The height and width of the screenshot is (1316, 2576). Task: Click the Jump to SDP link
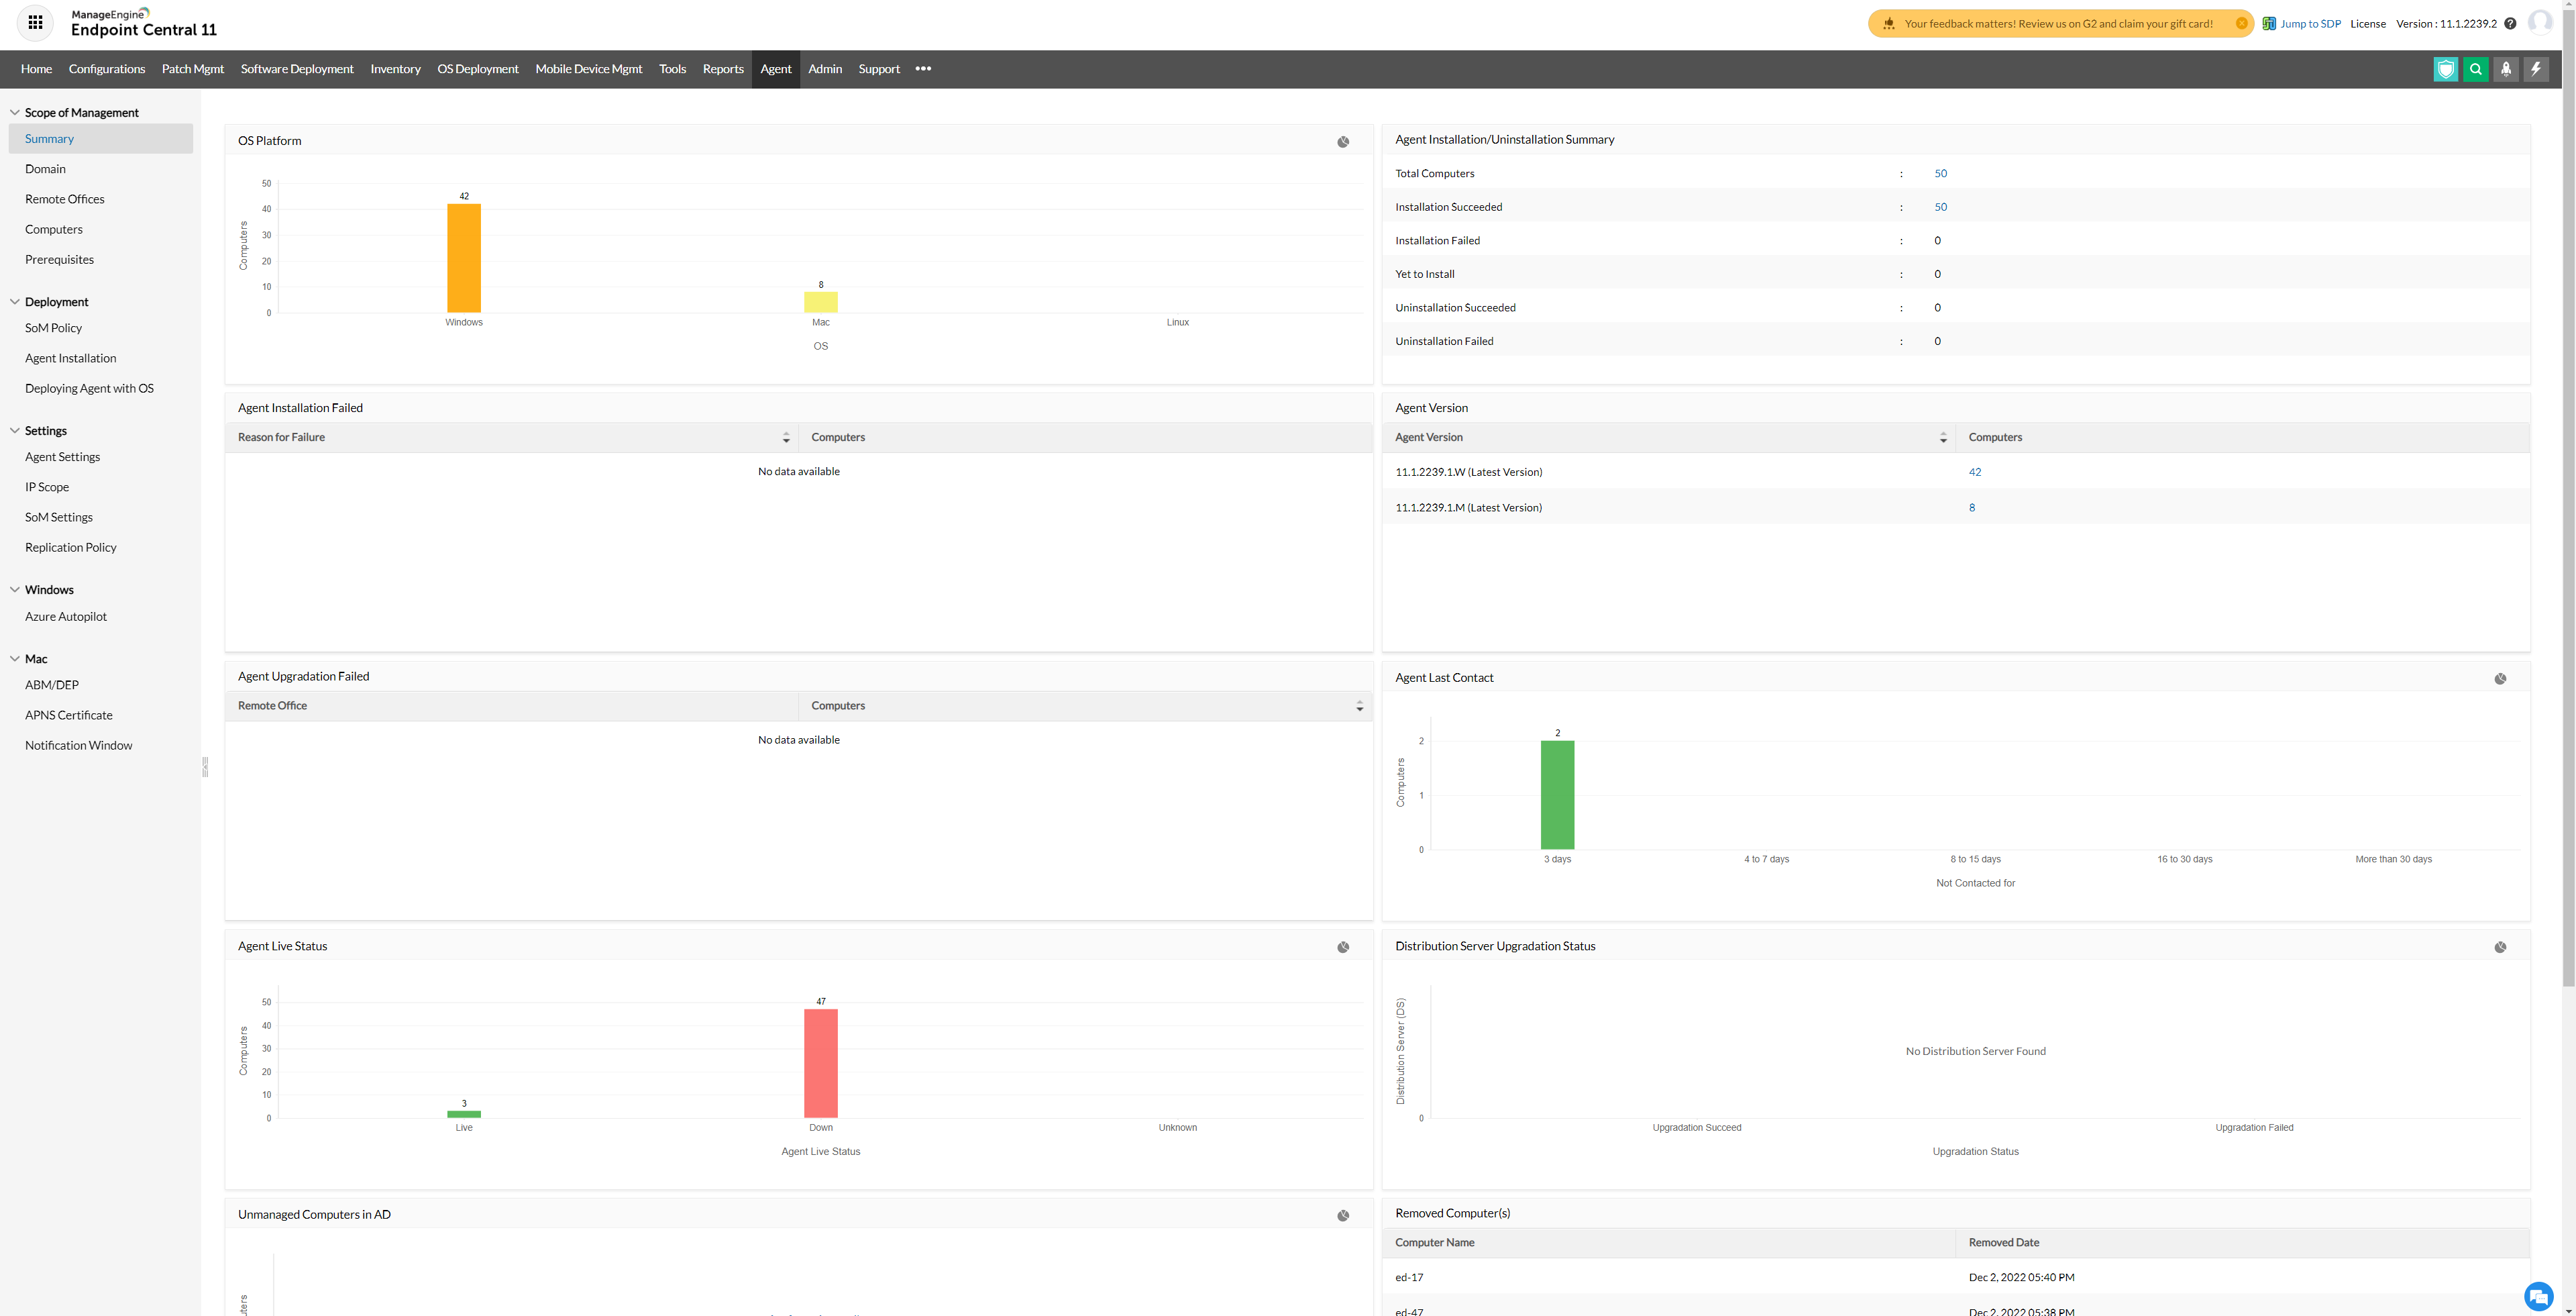pos(2309,24)
